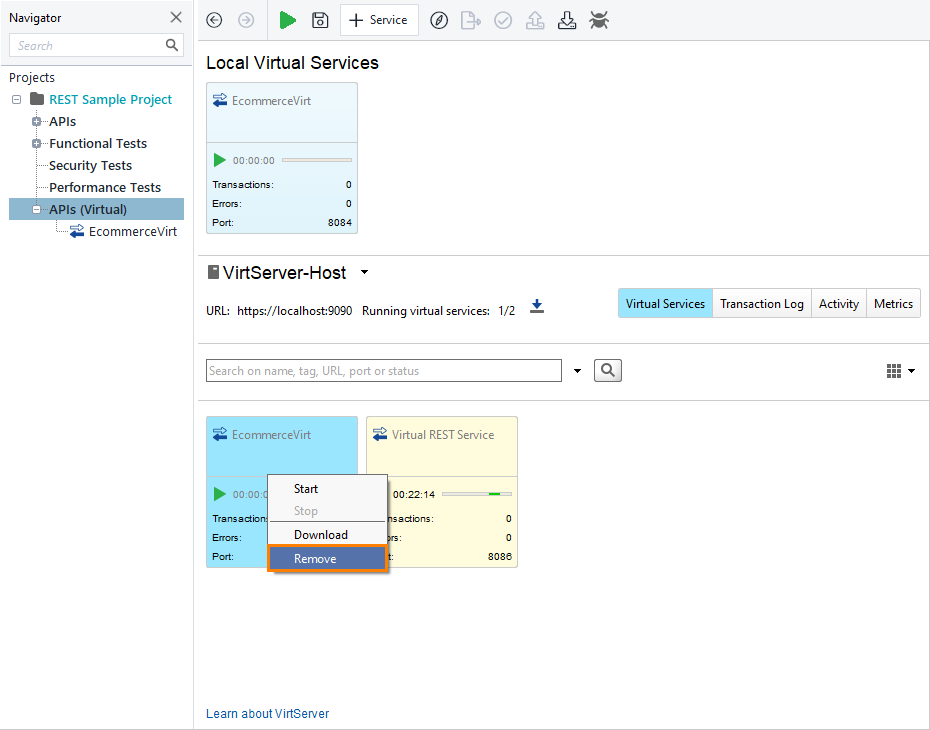This screenshot has width=930, height=730.
Task: Click the export service toolbar icon
Action: pos(470,20)
